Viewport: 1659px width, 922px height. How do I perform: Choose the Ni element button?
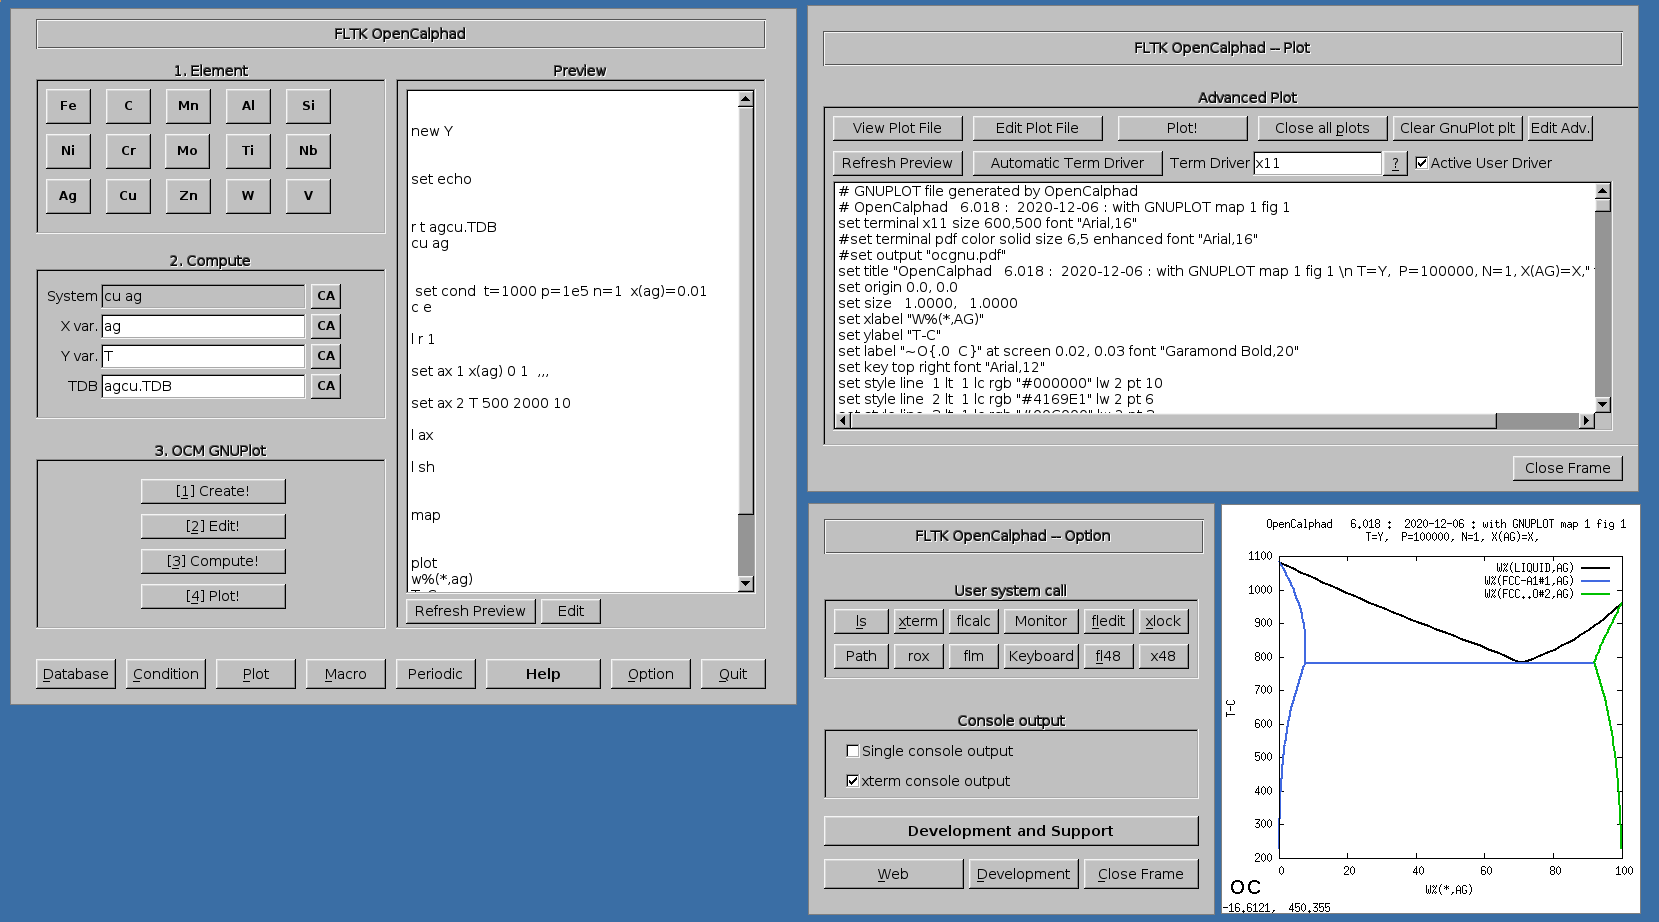[x=68, y=151]
